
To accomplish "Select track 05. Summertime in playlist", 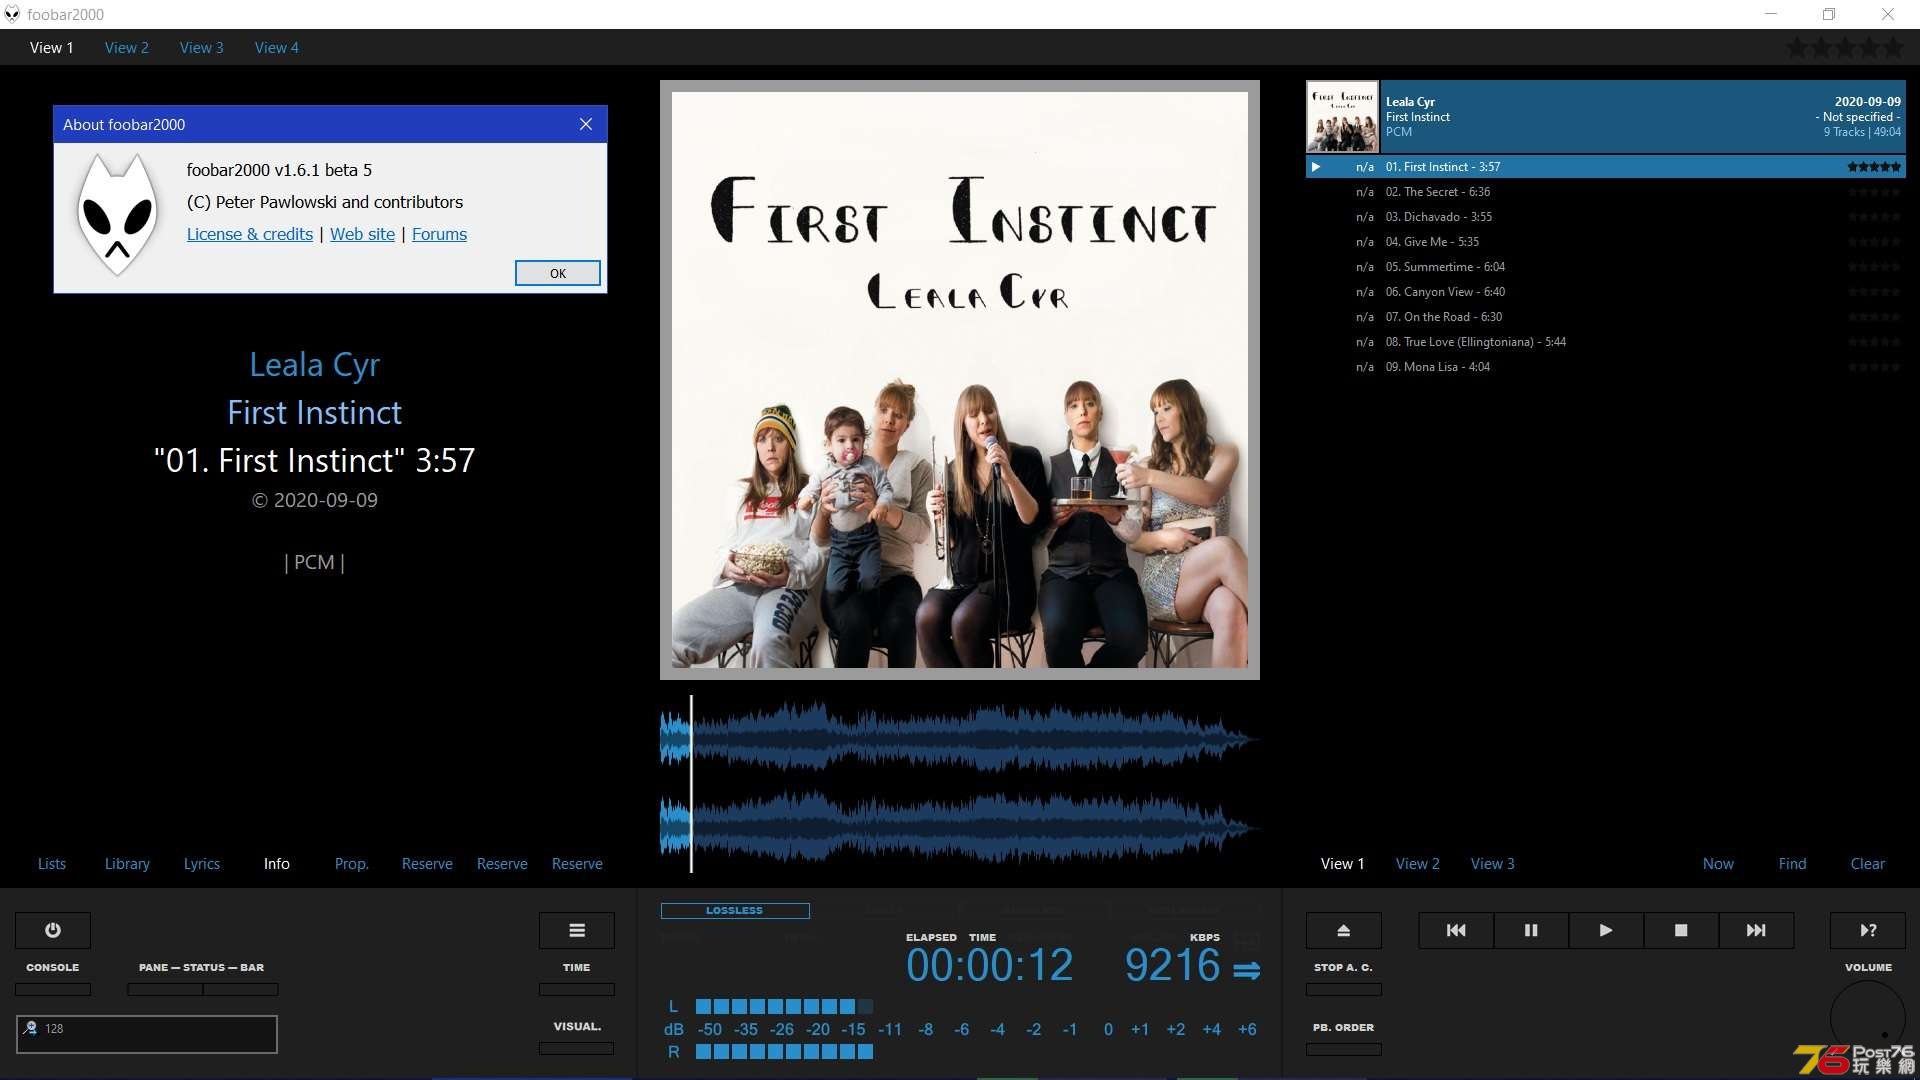I will (x=1447, y=265).
